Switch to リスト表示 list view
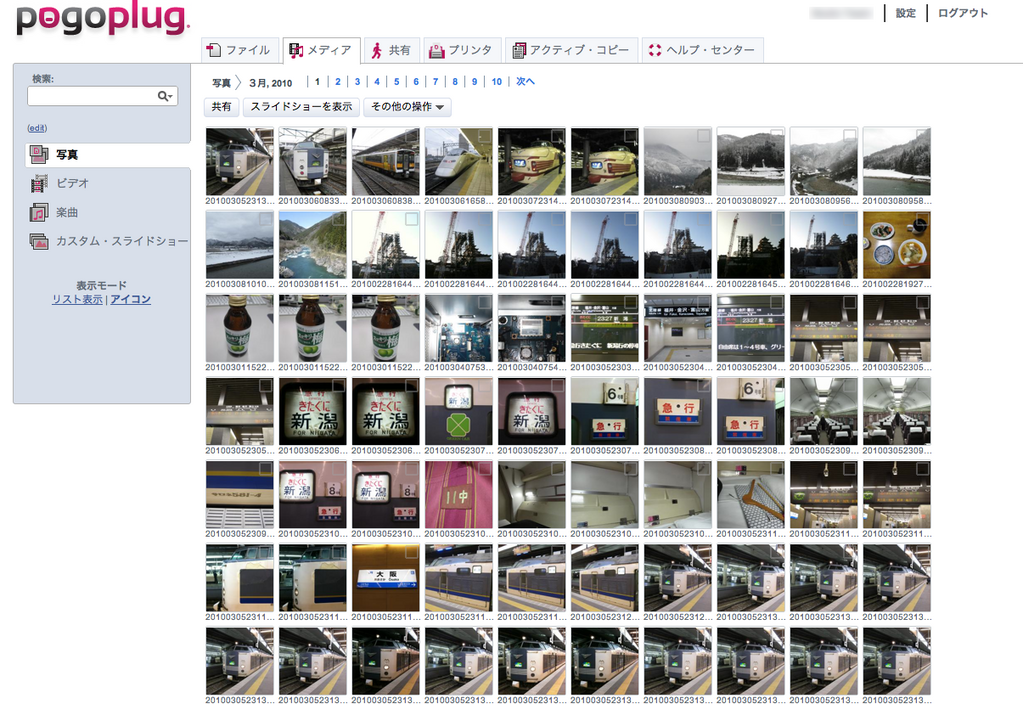The image size is (1023, 704). (77, 299)
